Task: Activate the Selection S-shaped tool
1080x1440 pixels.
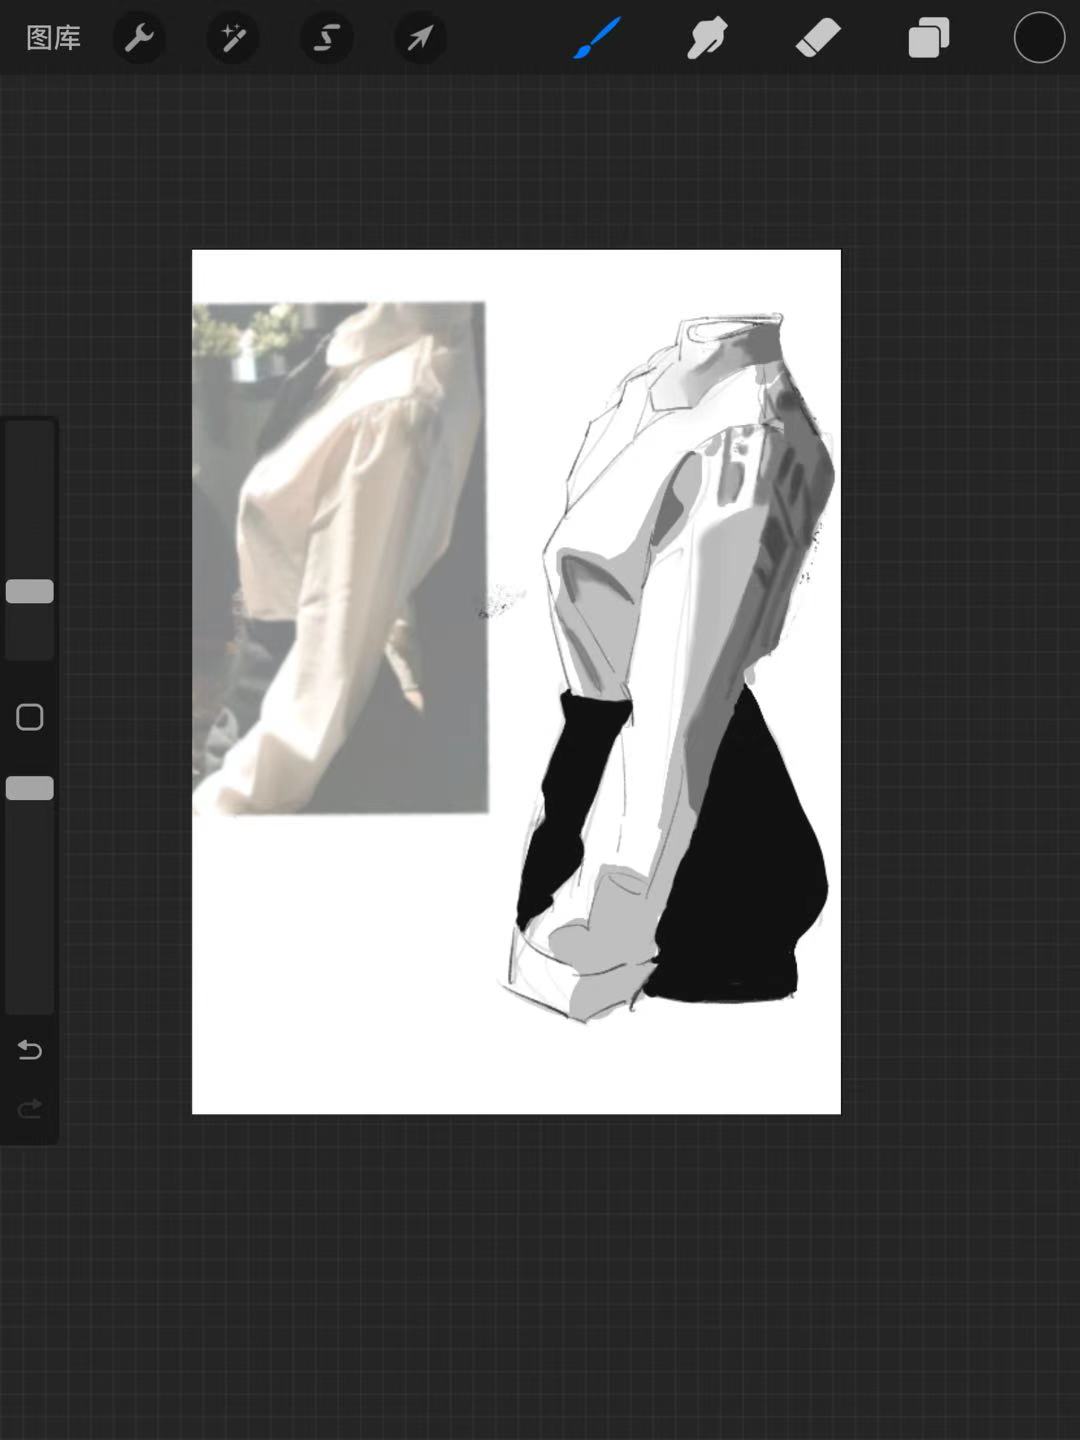Action: [x=327, y=38]
